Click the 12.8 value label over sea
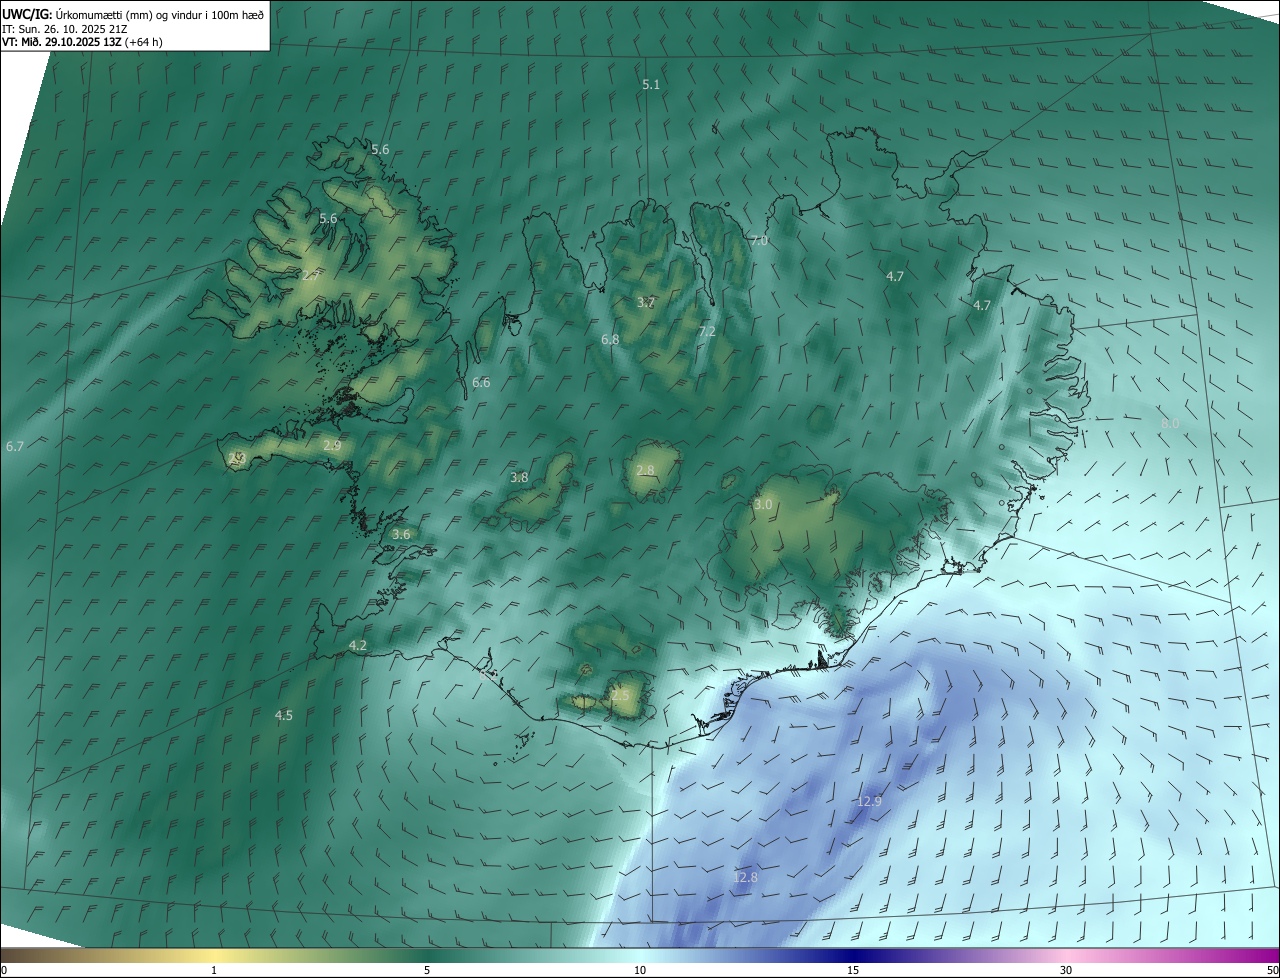This screenshot has height=978, width=1280. (745, 878)
